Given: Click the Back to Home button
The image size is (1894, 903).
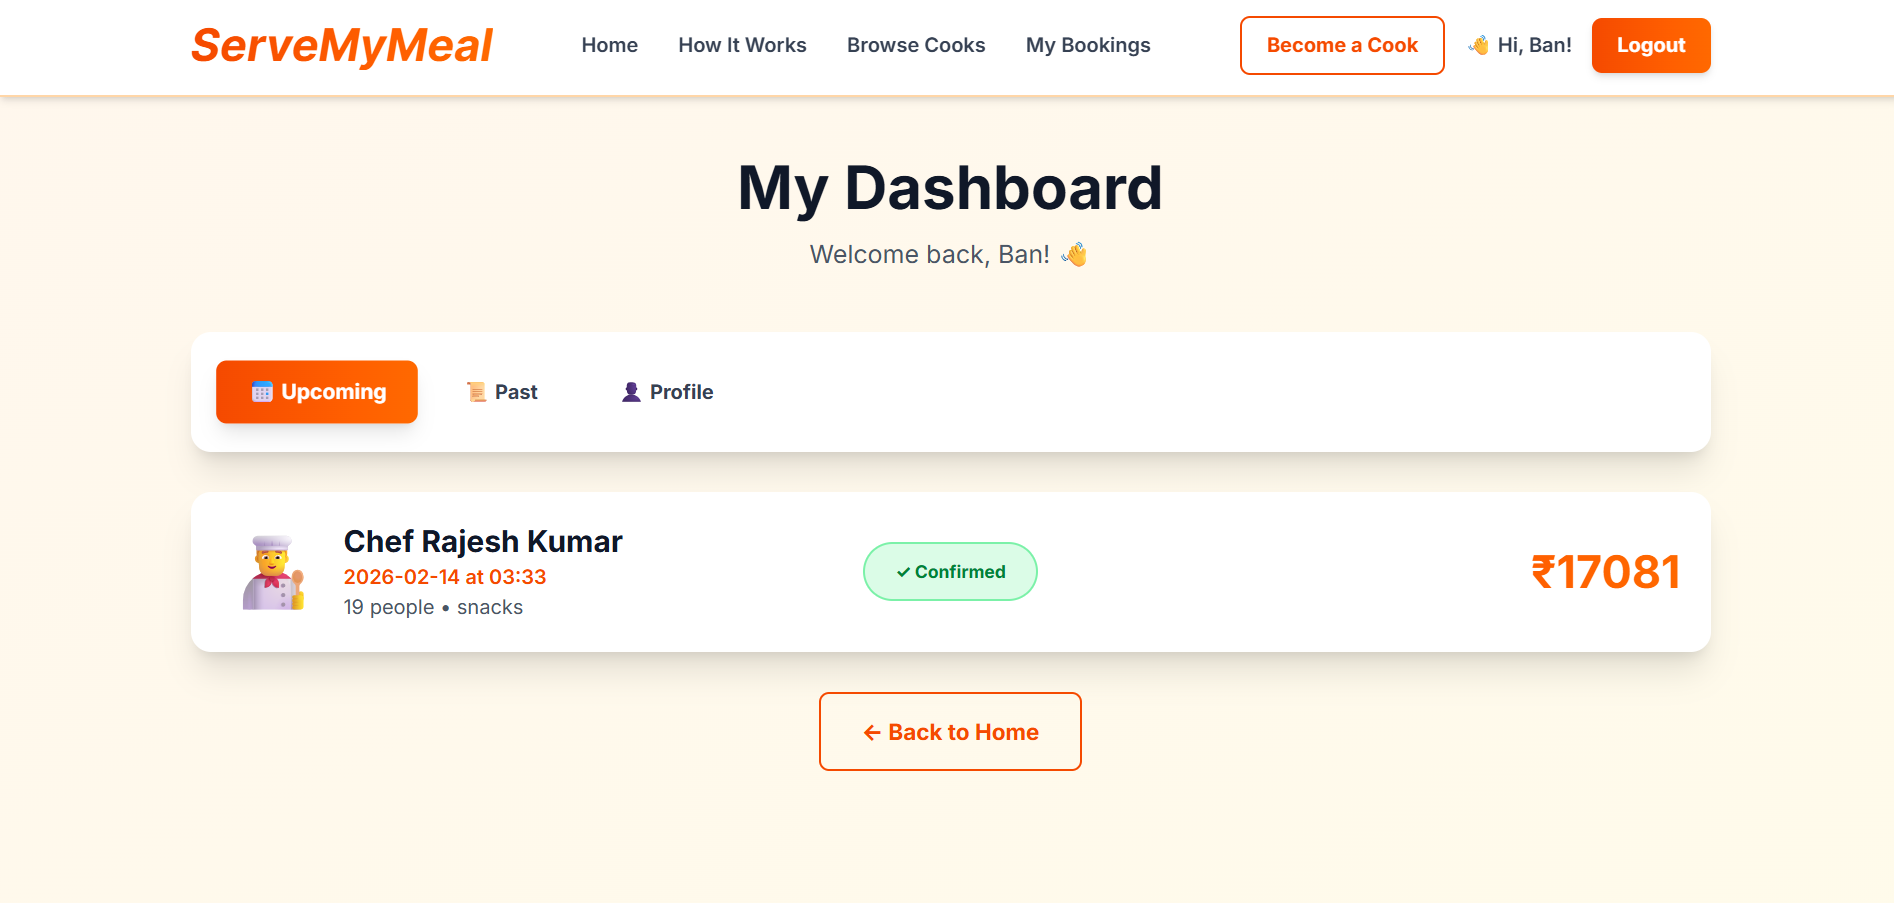Looking at the screenshot, I should (949, 731).
